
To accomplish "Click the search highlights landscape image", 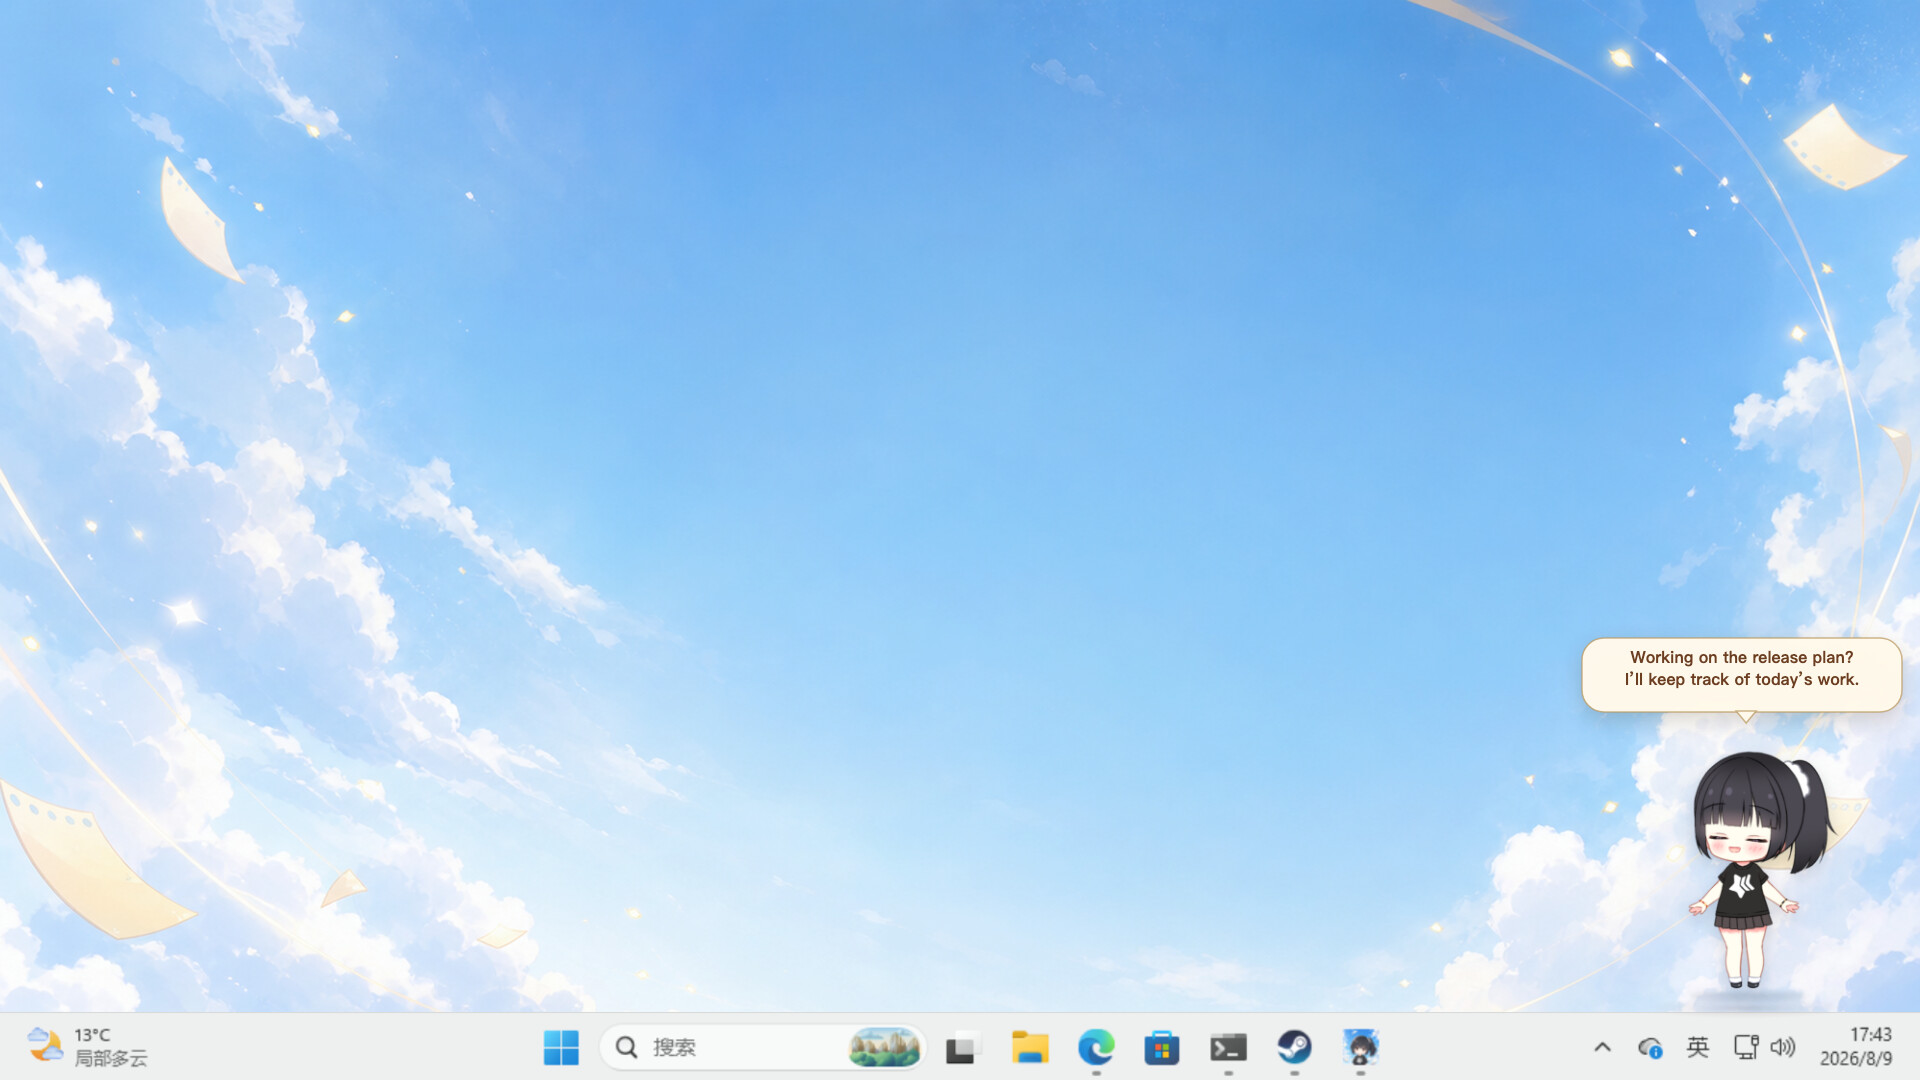I will pos(884,1047).
